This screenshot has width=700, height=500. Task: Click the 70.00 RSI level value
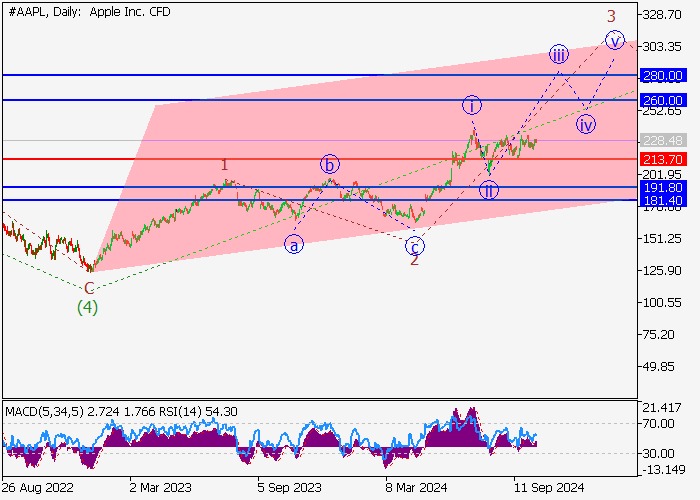(x=658, y=424)
